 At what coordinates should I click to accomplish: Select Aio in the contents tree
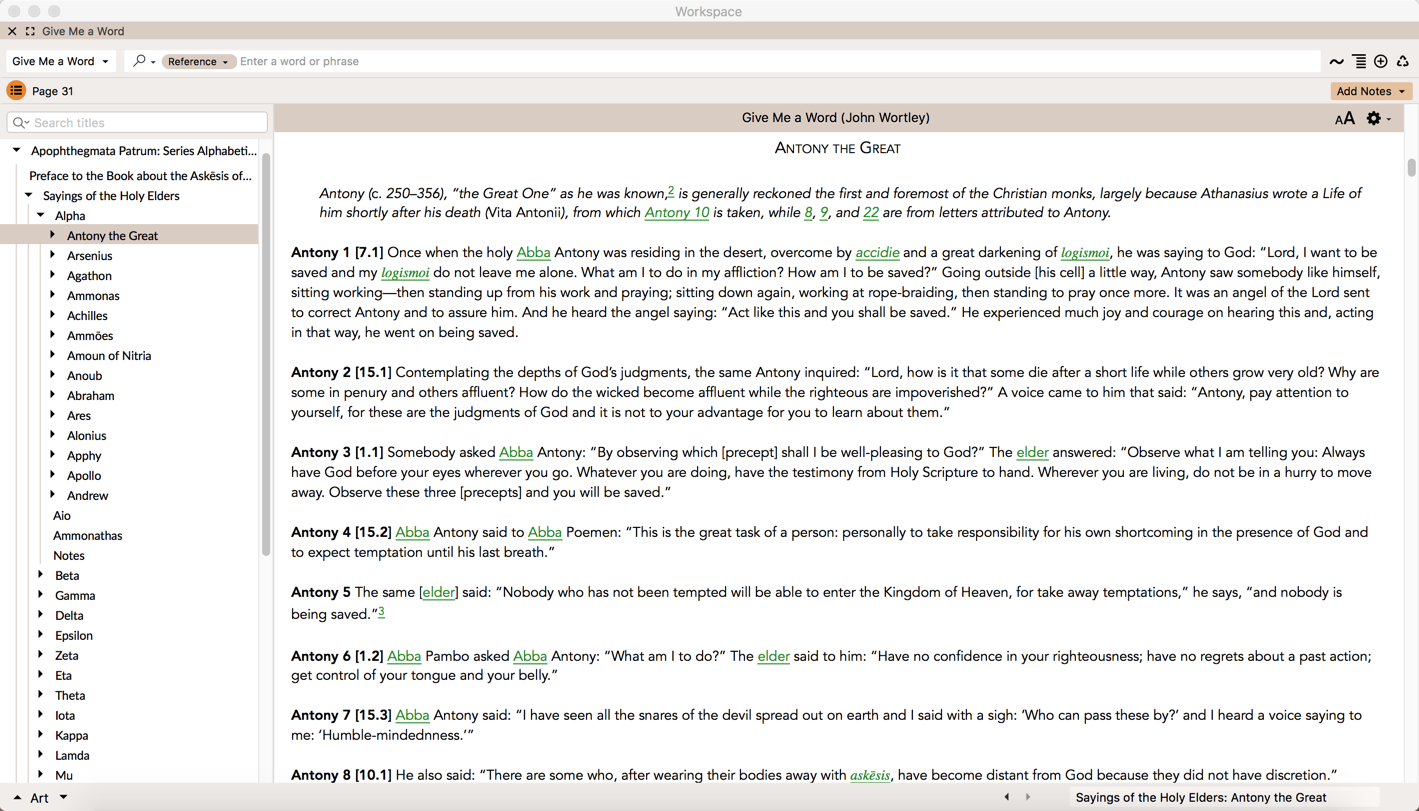click(x=62, y=516)
